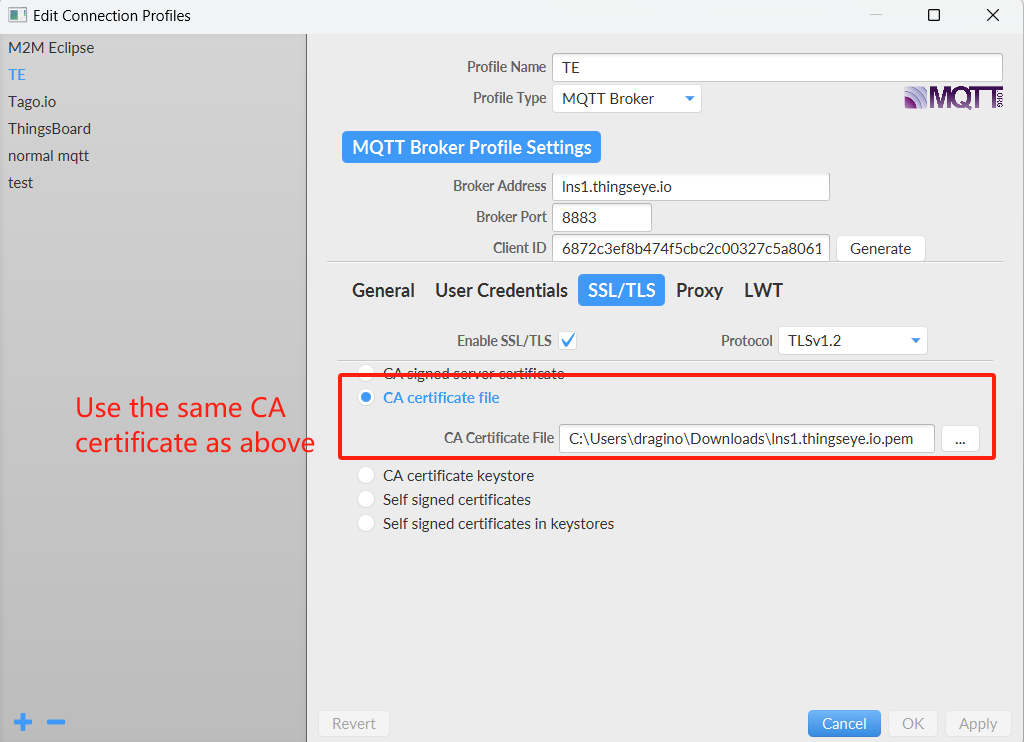Select CA certificate file radio button
Image resolution: width=1024 pixels, height=742 pixels.
366,397
